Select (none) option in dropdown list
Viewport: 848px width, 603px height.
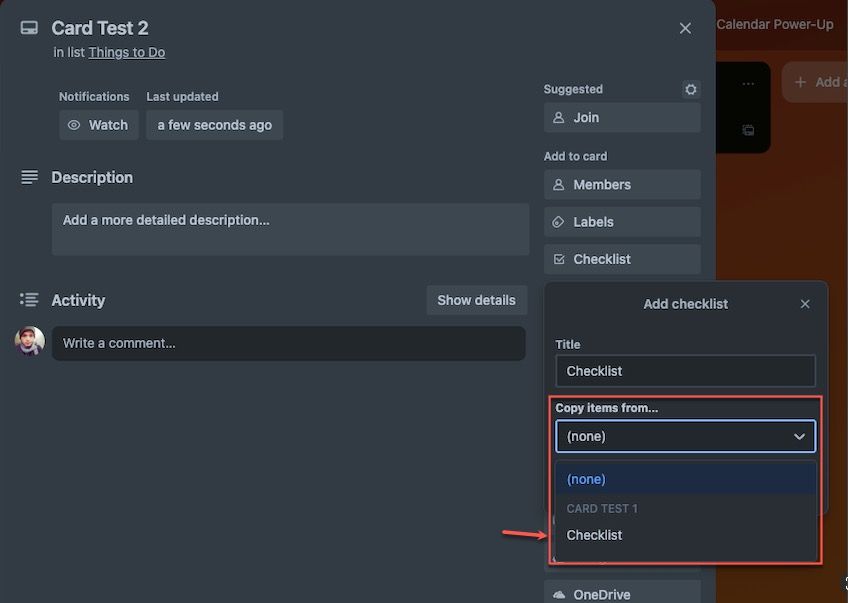click(x=685, y=479)
